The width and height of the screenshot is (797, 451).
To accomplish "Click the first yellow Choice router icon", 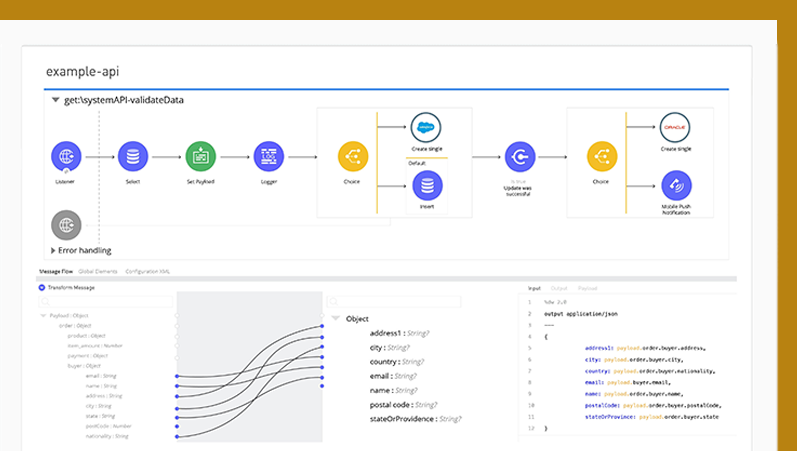I will (353, 156).
